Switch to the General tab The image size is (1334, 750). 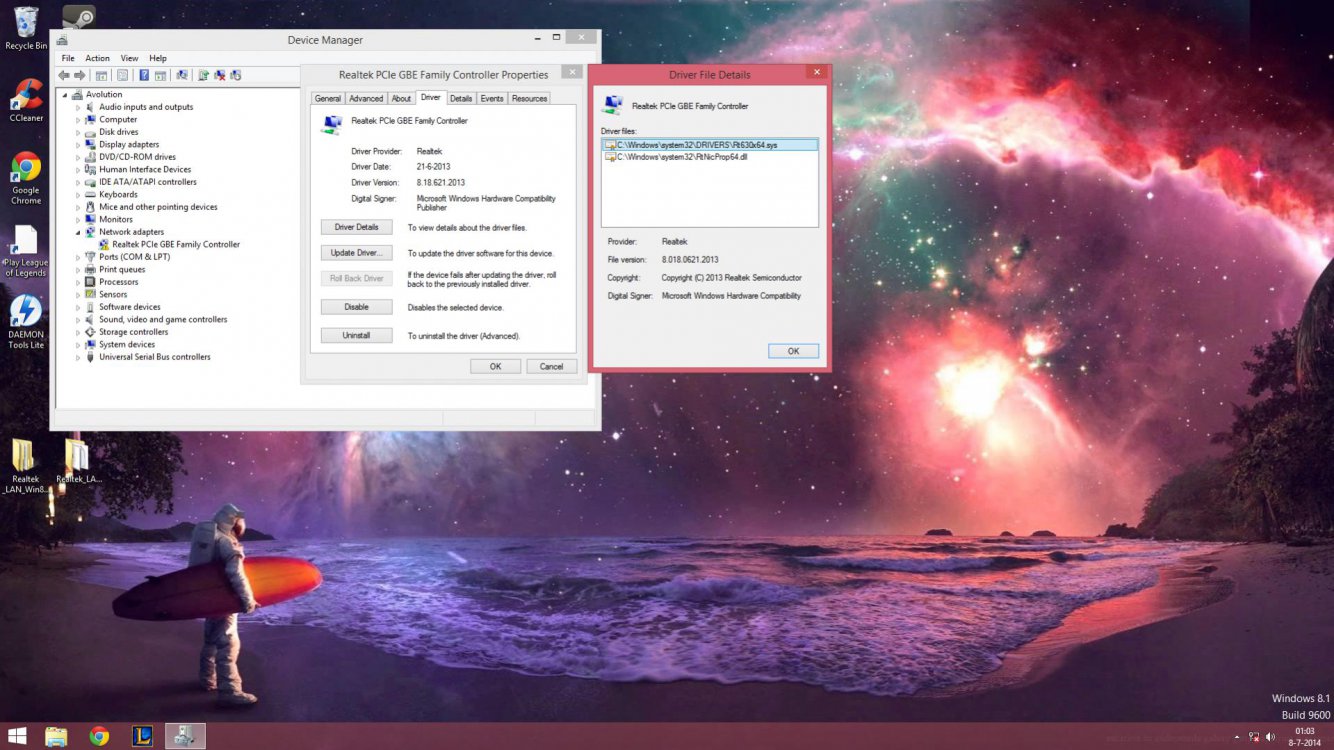(x=328, y=98)
